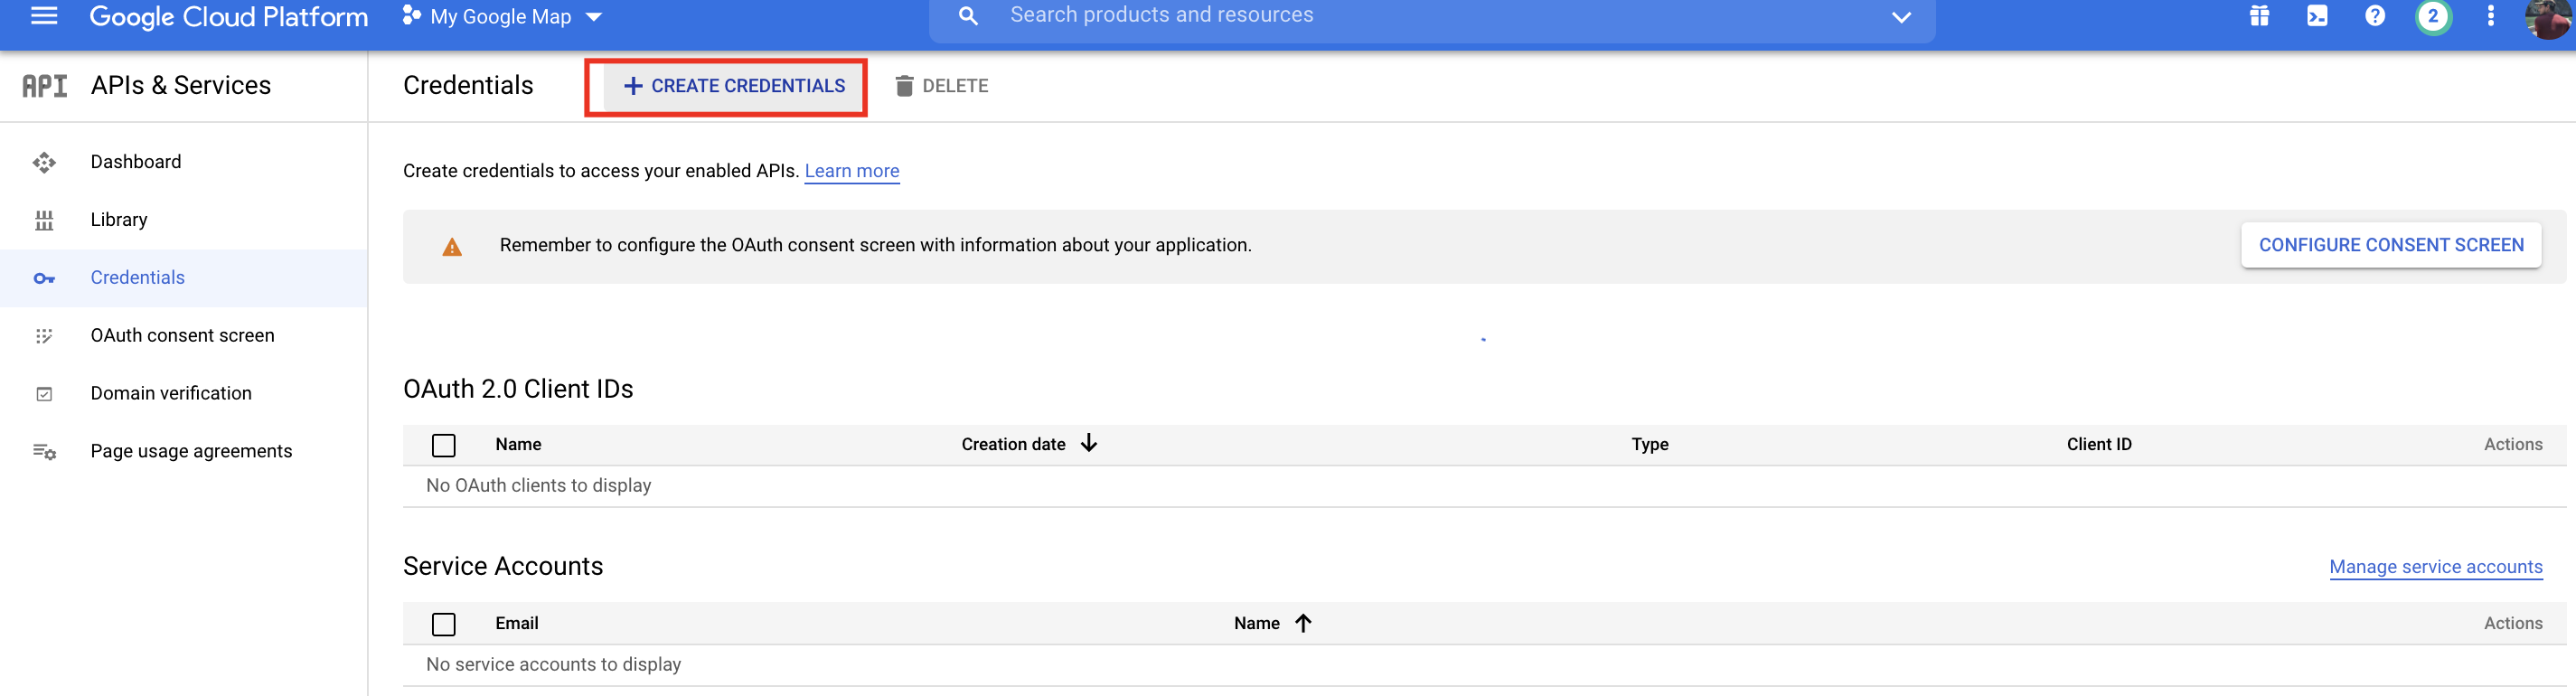Viewport: 2576px width, 696px height.
Task: View notifications badge showing 2
Action: point(2433,16)
